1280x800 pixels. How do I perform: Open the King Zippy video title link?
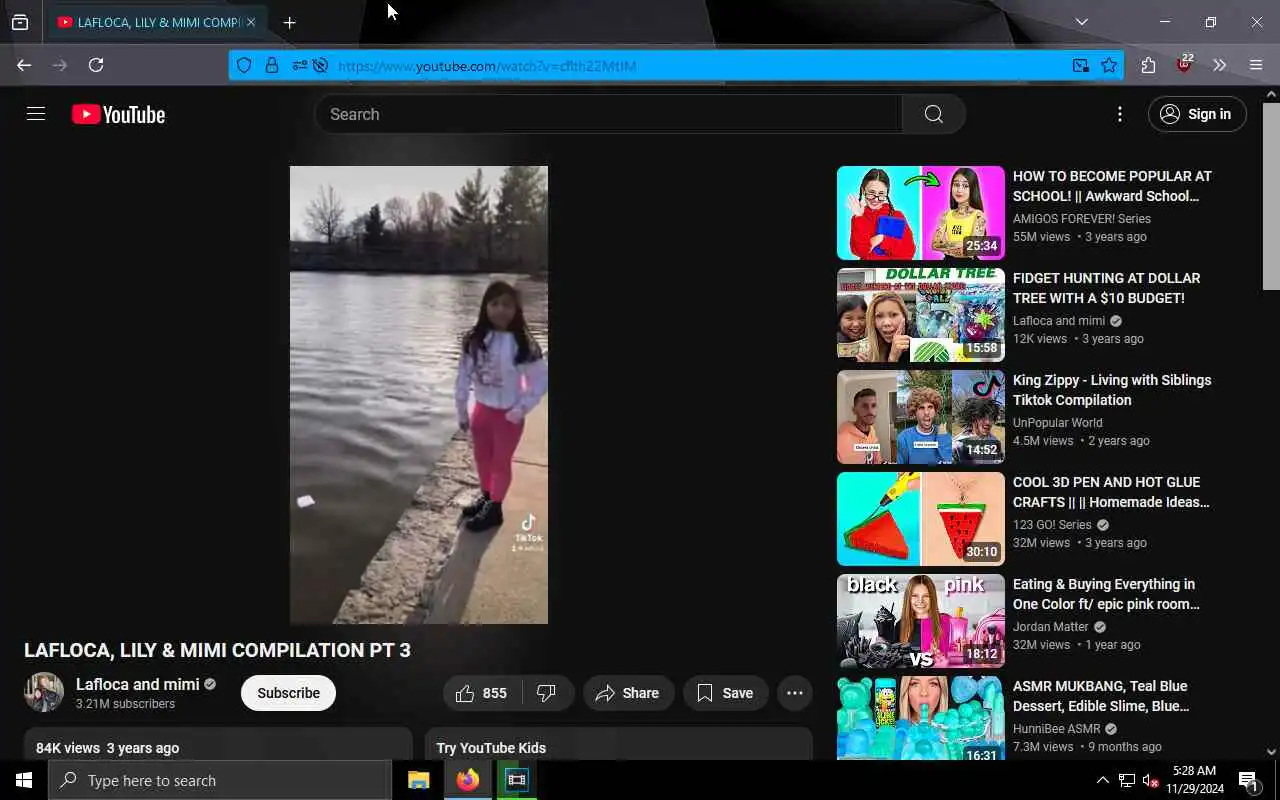tap(1112, 390)
